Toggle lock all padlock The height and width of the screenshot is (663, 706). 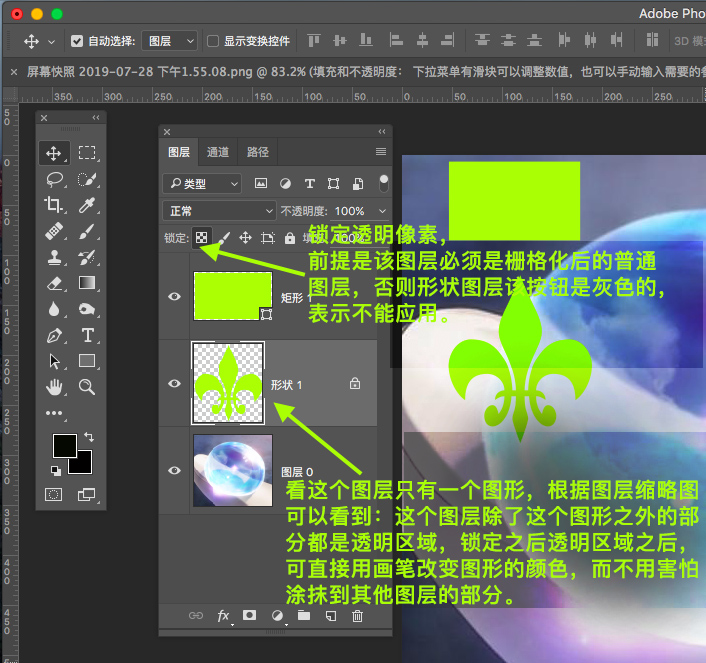290,238
